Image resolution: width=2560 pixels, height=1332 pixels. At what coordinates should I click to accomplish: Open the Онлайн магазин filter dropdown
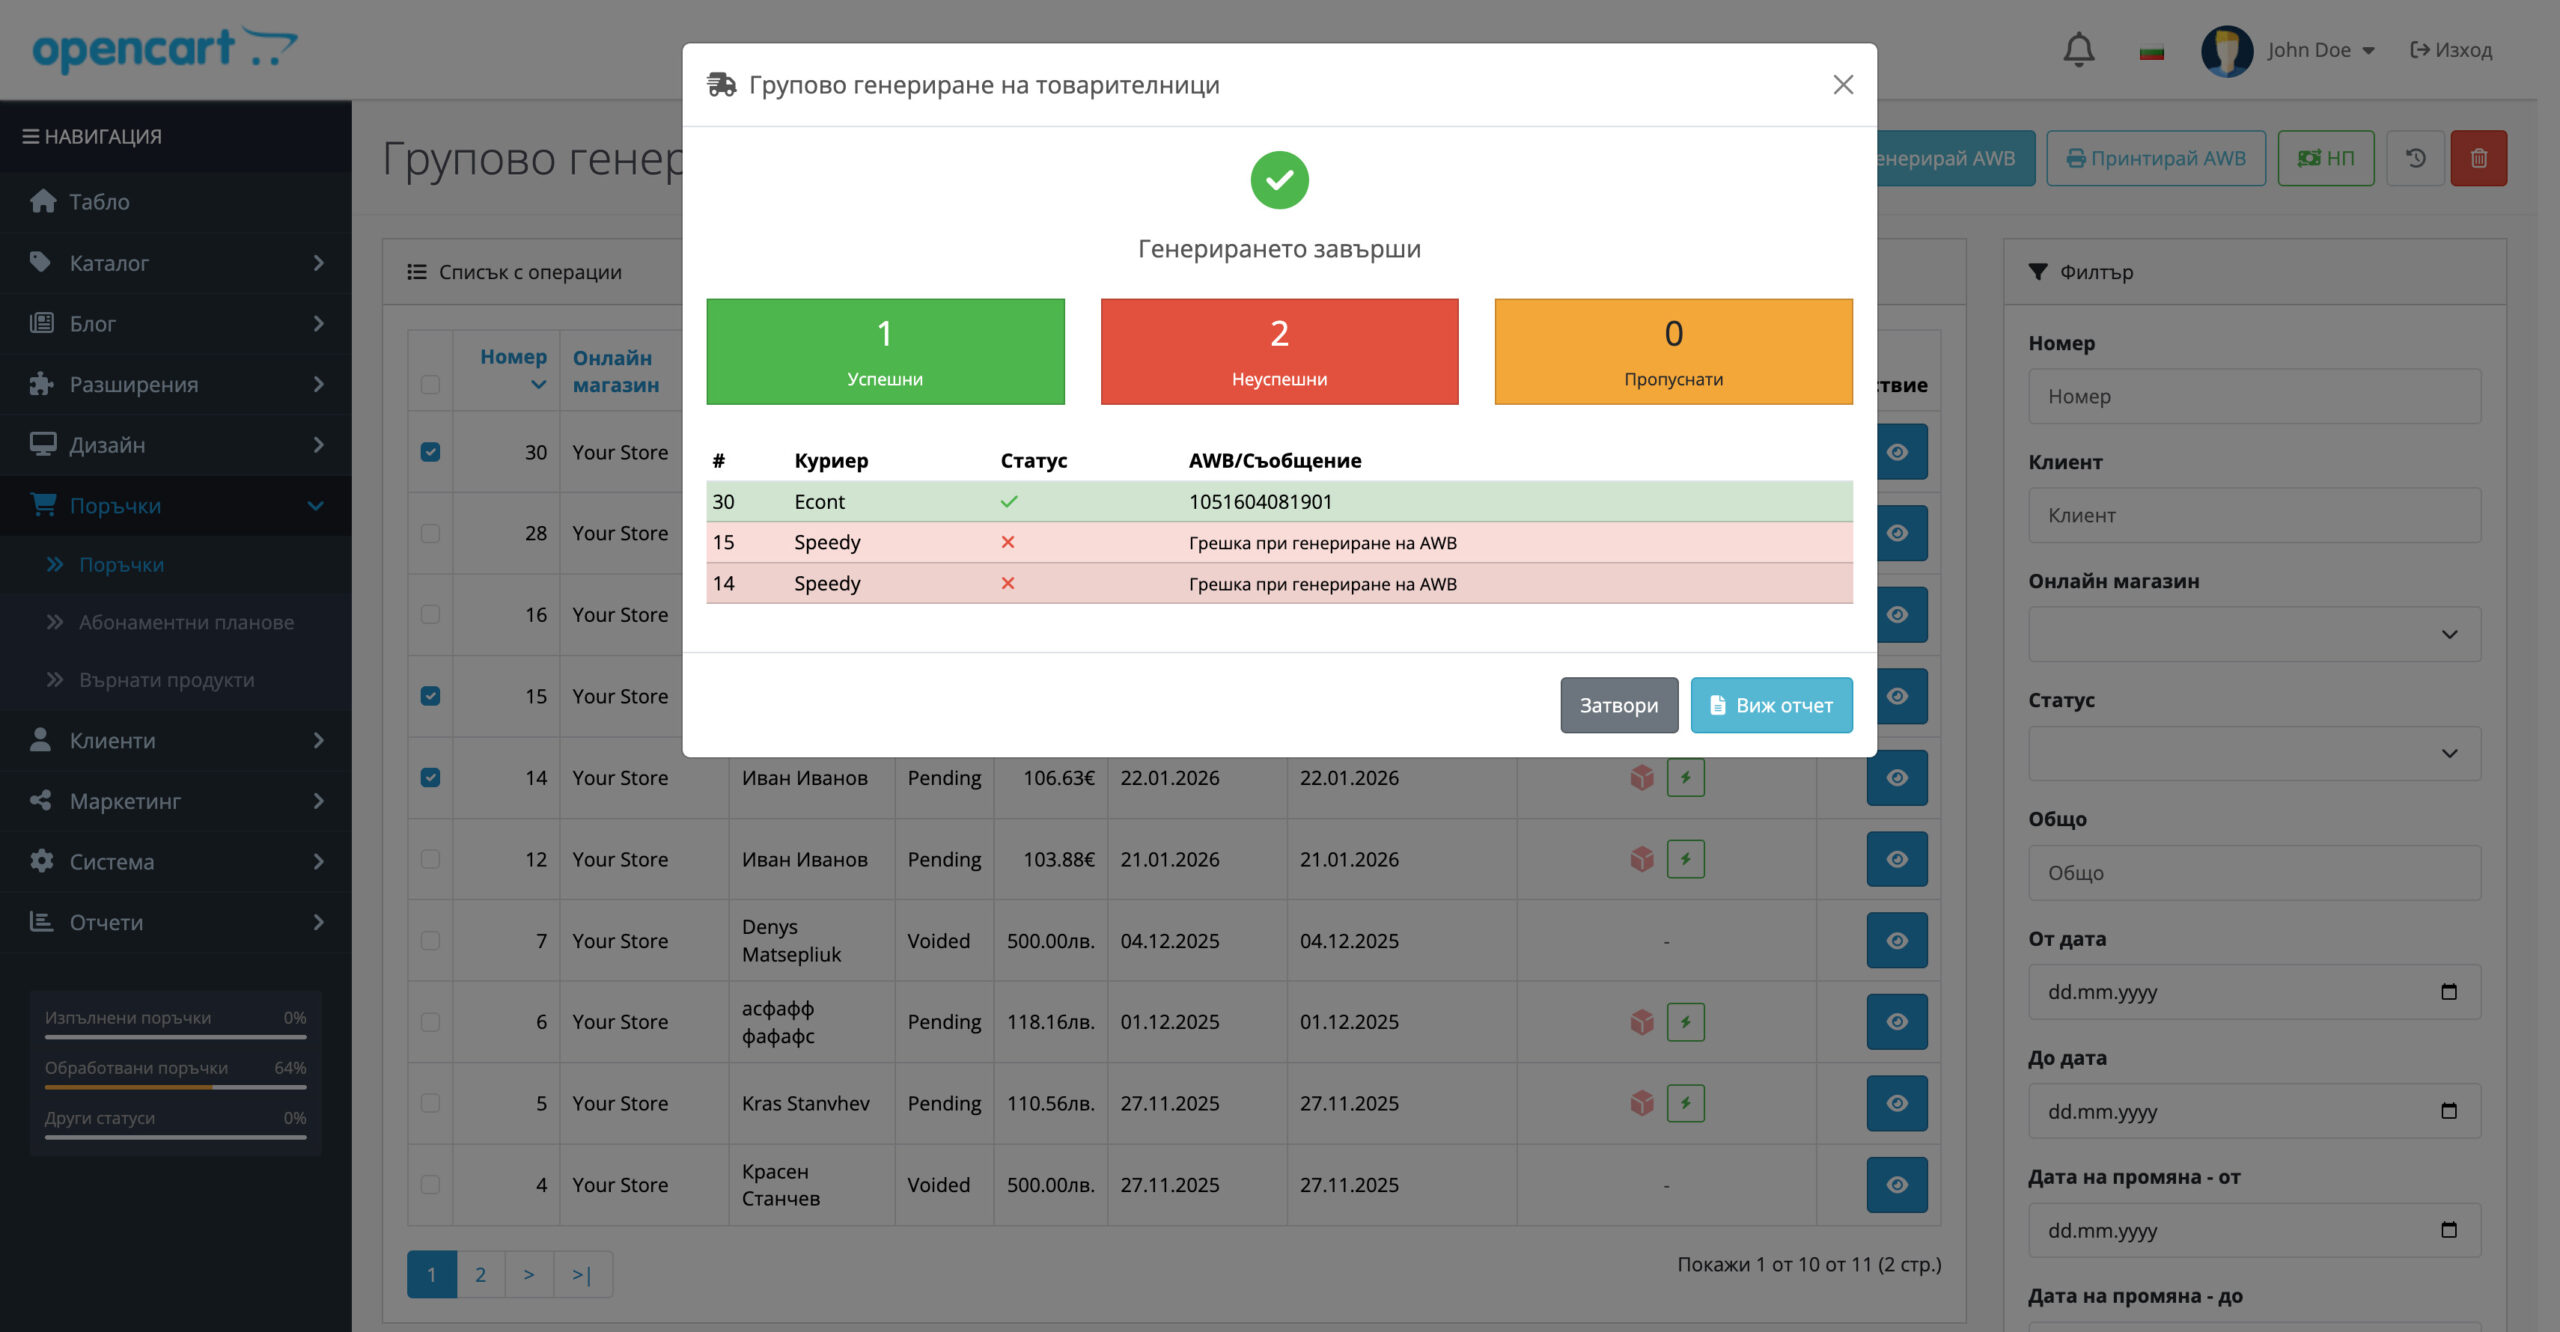pyautogui.click(x=2254, y=634)
